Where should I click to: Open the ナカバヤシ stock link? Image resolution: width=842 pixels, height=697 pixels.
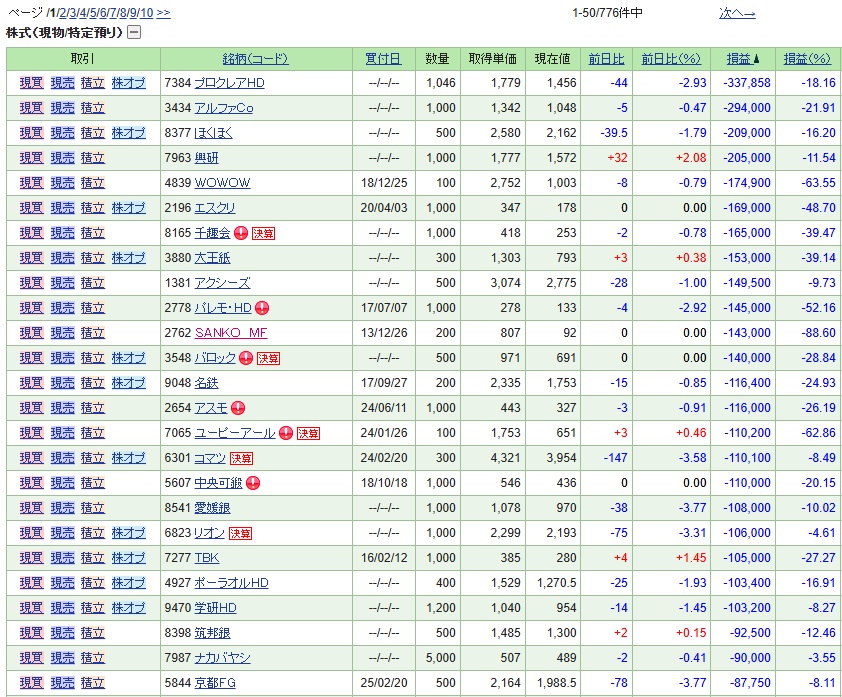(x=222, y=658)
